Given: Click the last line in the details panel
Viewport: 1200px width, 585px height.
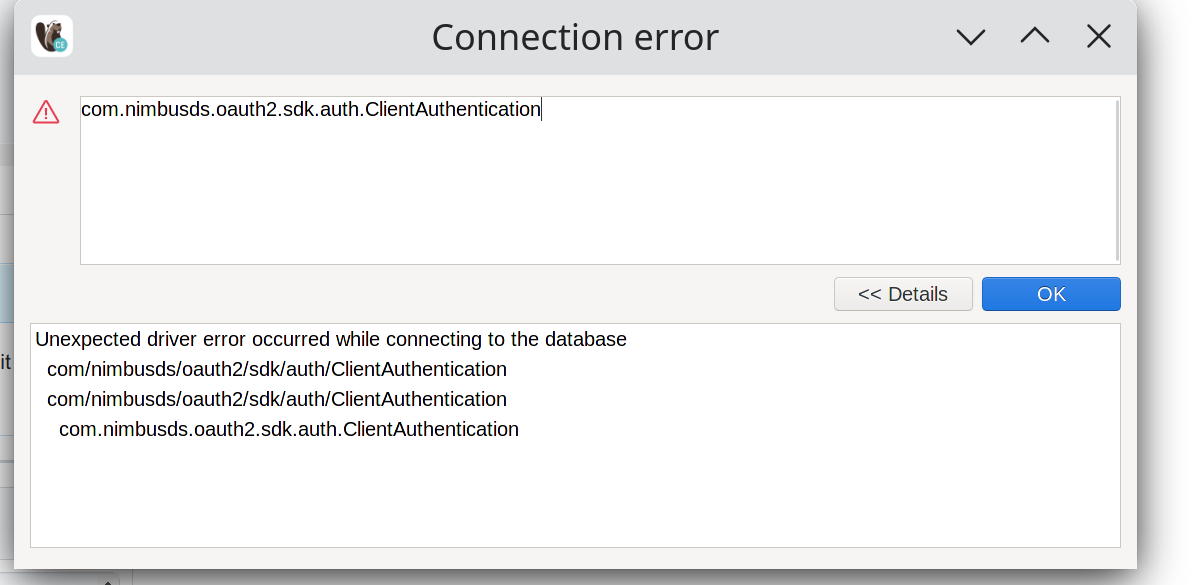Looking at the screenshot, I should pos(289,429).
